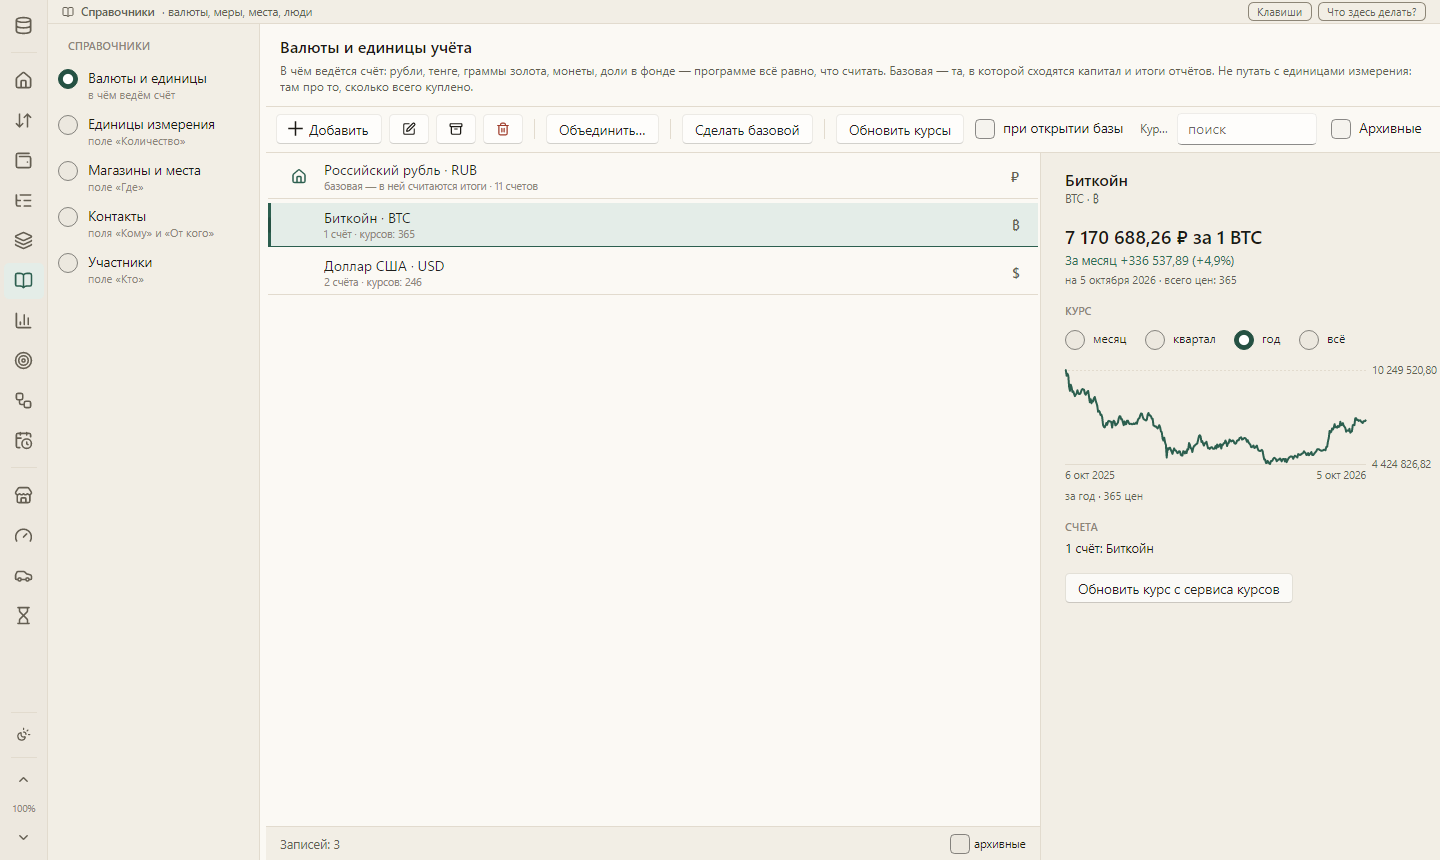Open the bar chart reports icon
The width and height of the screenshot is (1440, 860).
pyautogui.click(x=24, y=320)
